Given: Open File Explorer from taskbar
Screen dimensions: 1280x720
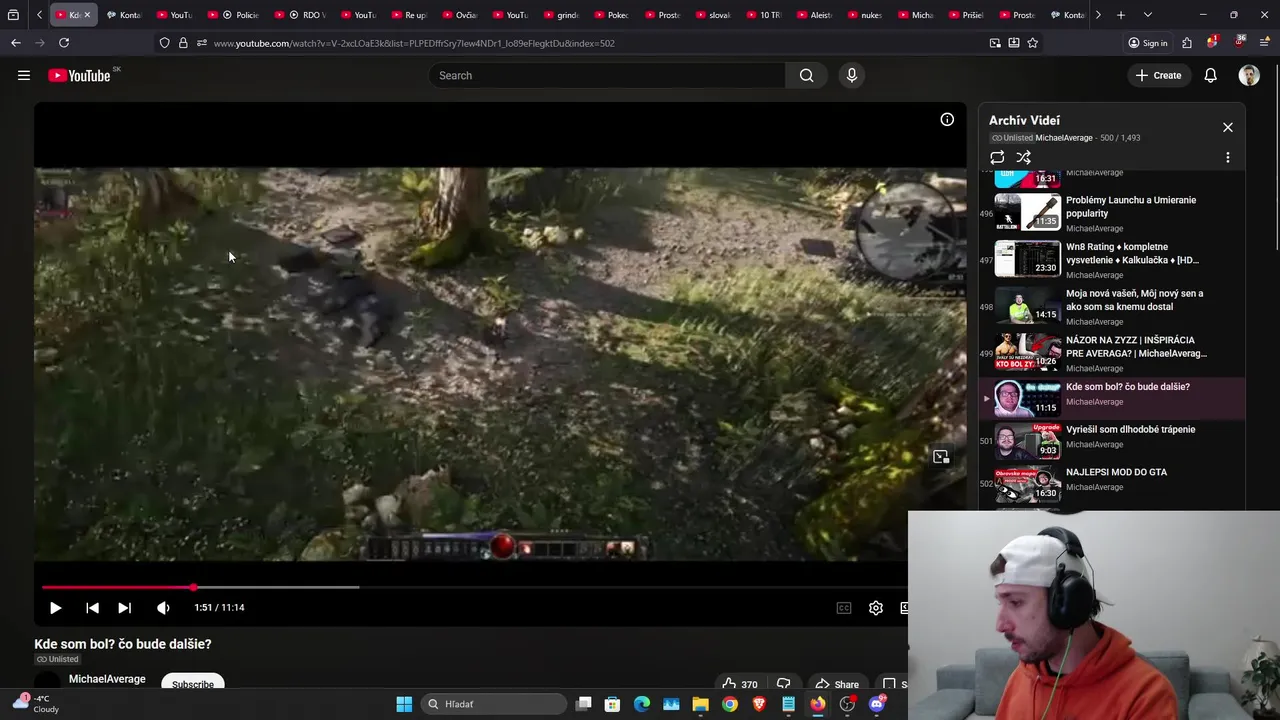Looking at the screenshot, I should pos(700,704).
